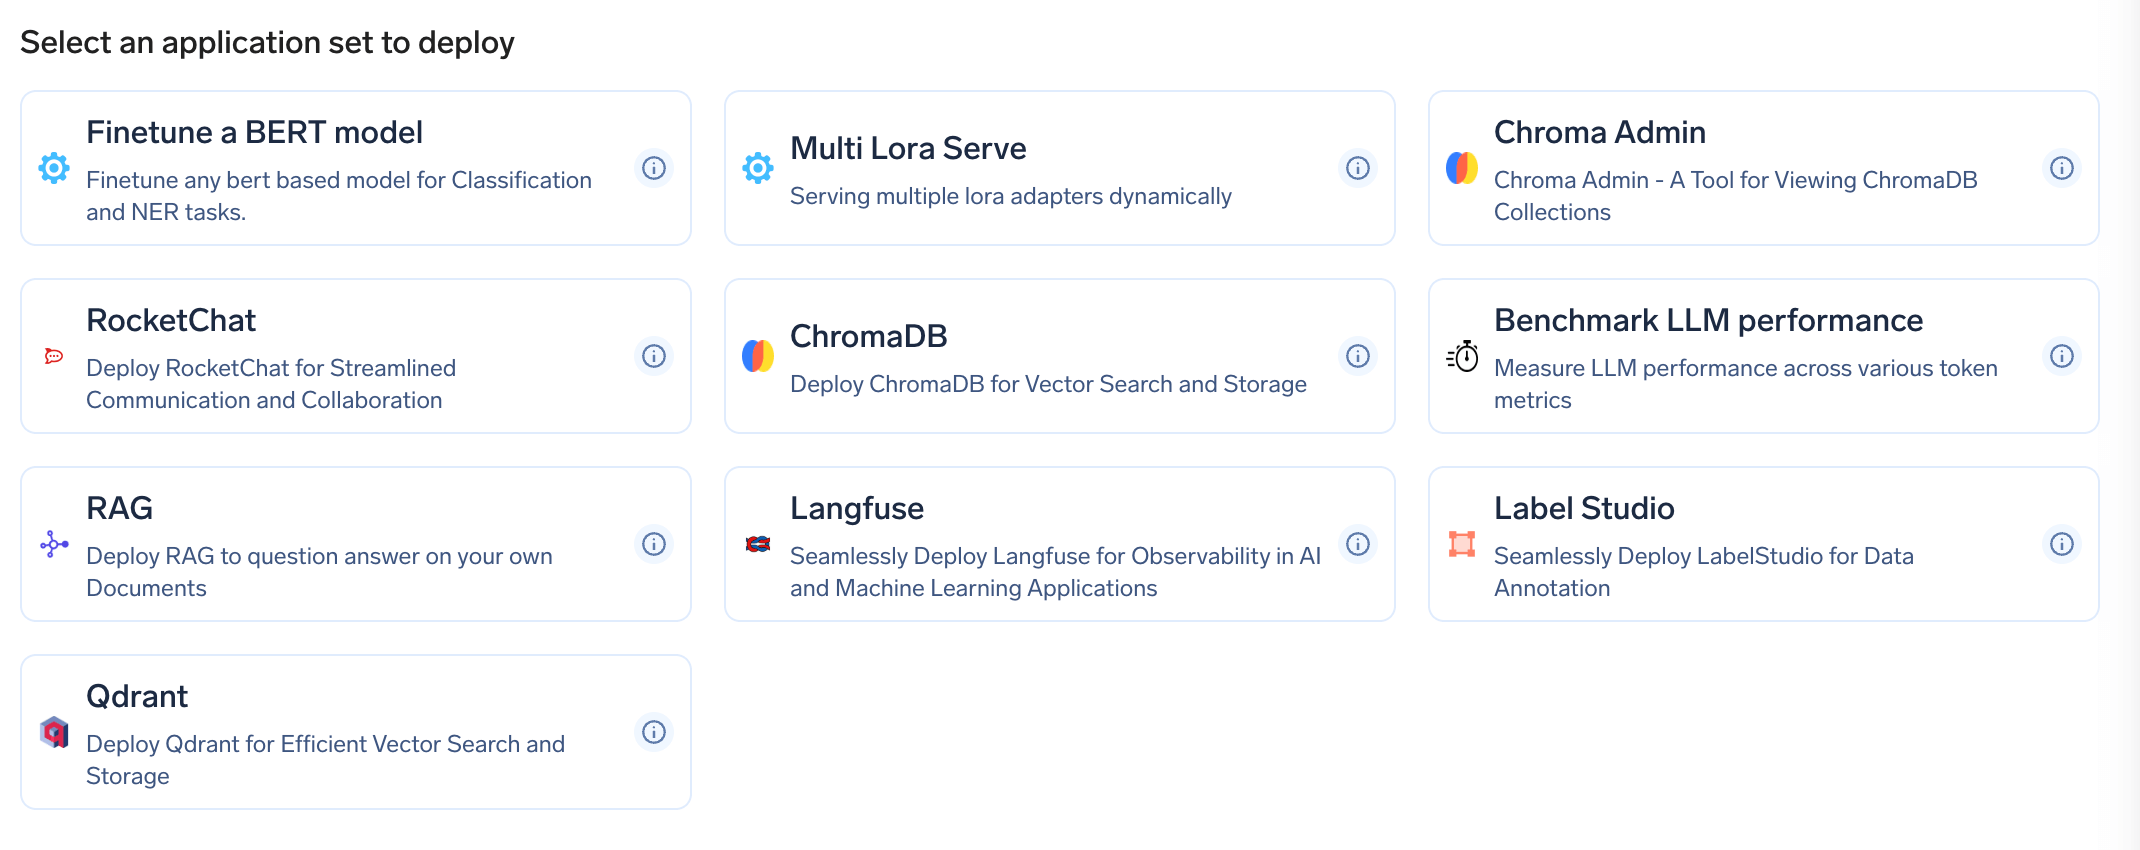Open the info icon on the RocketChat card
The image size is (2140, 850).
pyautogui.click(x=654, y=356)
